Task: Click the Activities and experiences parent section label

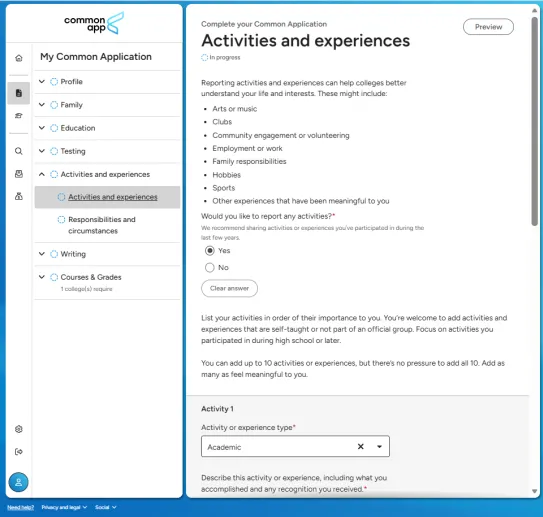Action: pos(105,175)
